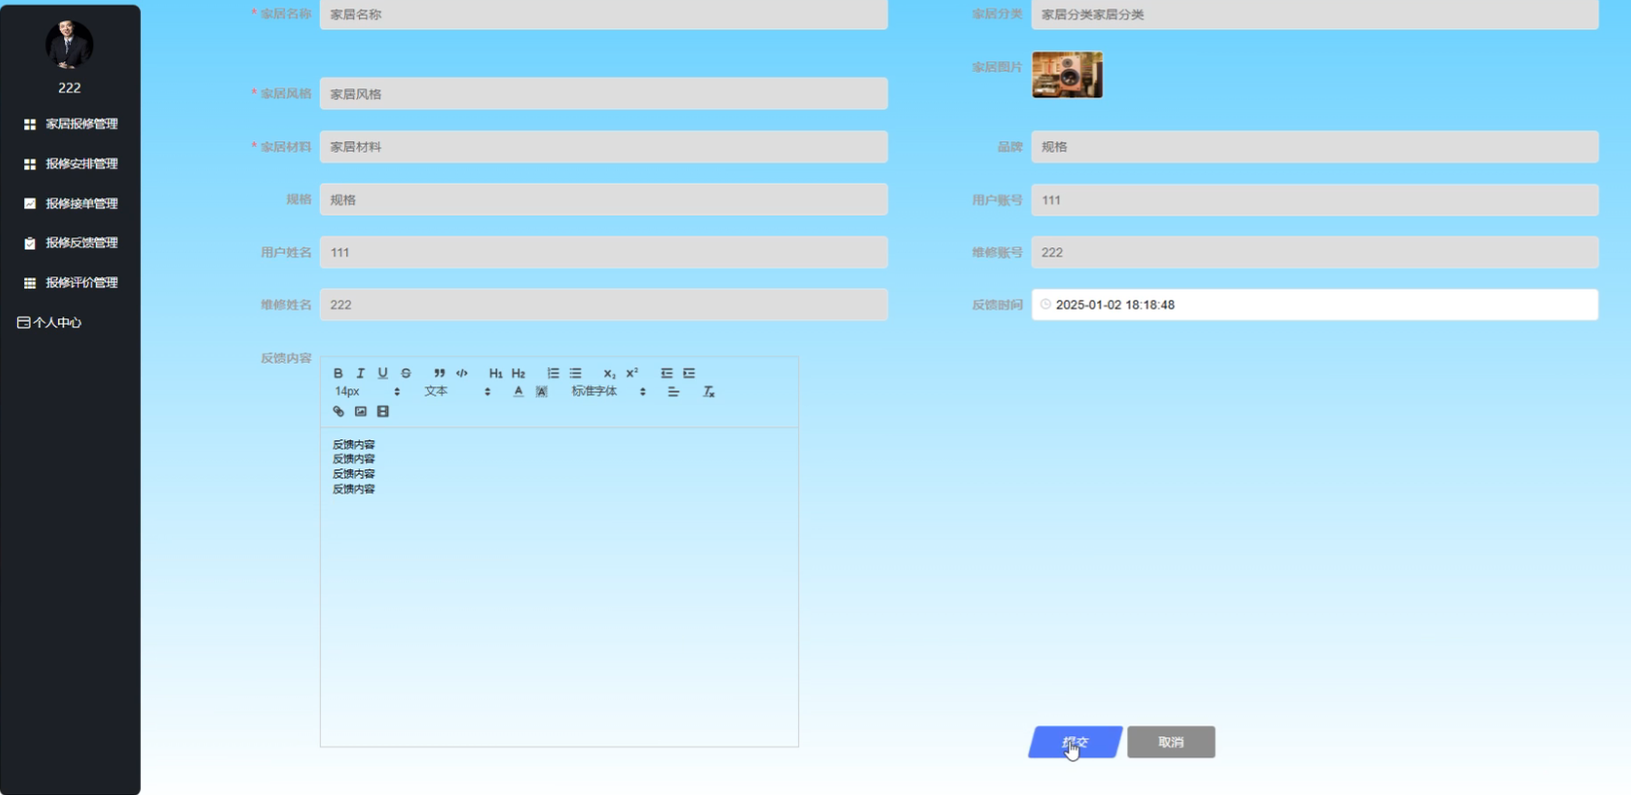This screenshot has height=795, width=1631.
Task: Create an ordered numbered list
Action: pos(552,373)
